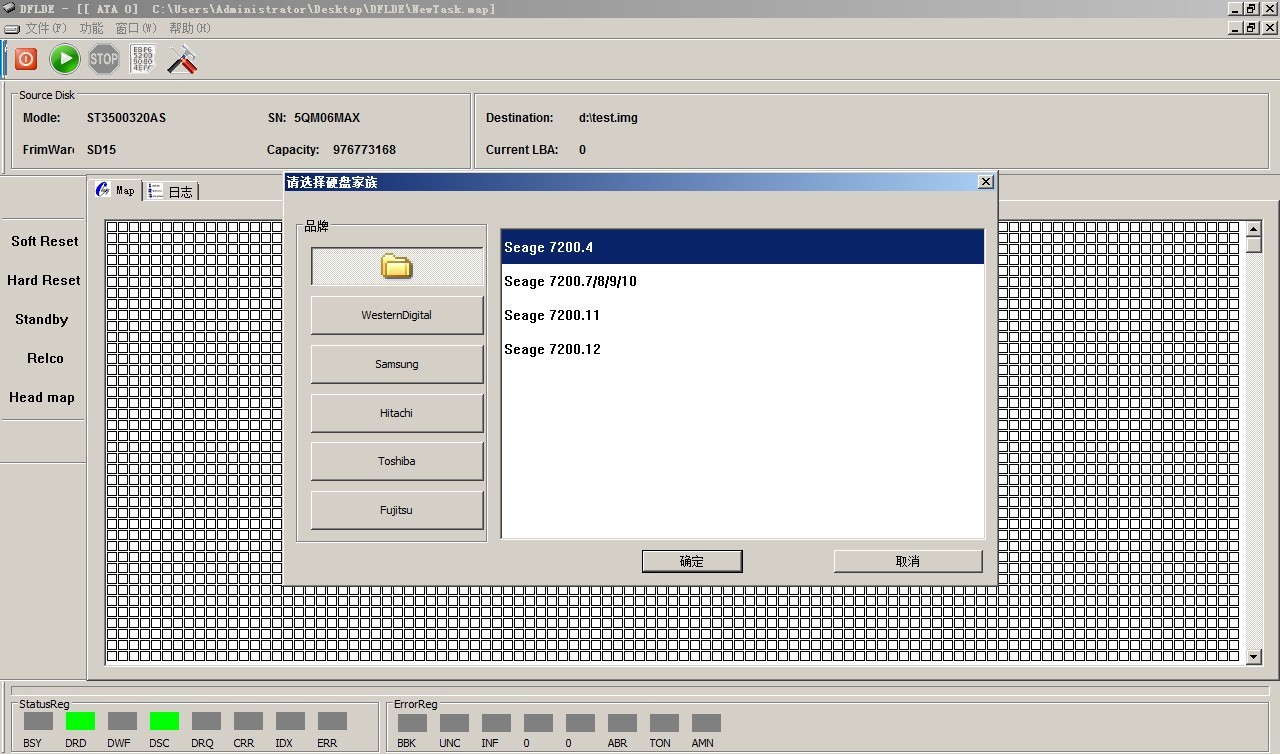Click the IDX status indicator
This screenshot has width=1280, height=754.
click(x=290, y=721)
